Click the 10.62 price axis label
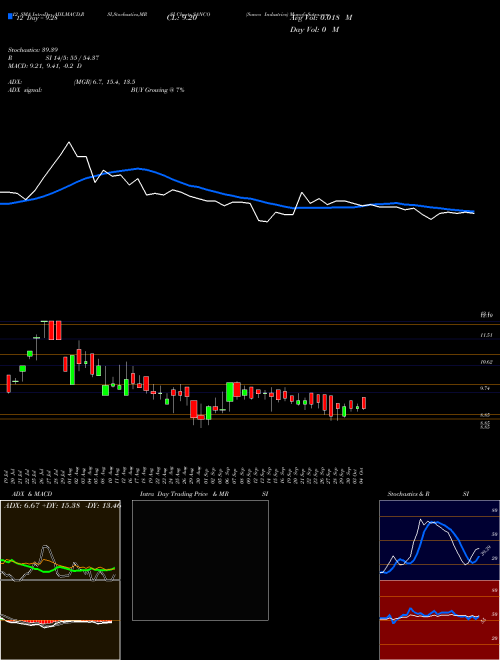The height and width of the screenshot is (660, 500). tap(486, 362)
